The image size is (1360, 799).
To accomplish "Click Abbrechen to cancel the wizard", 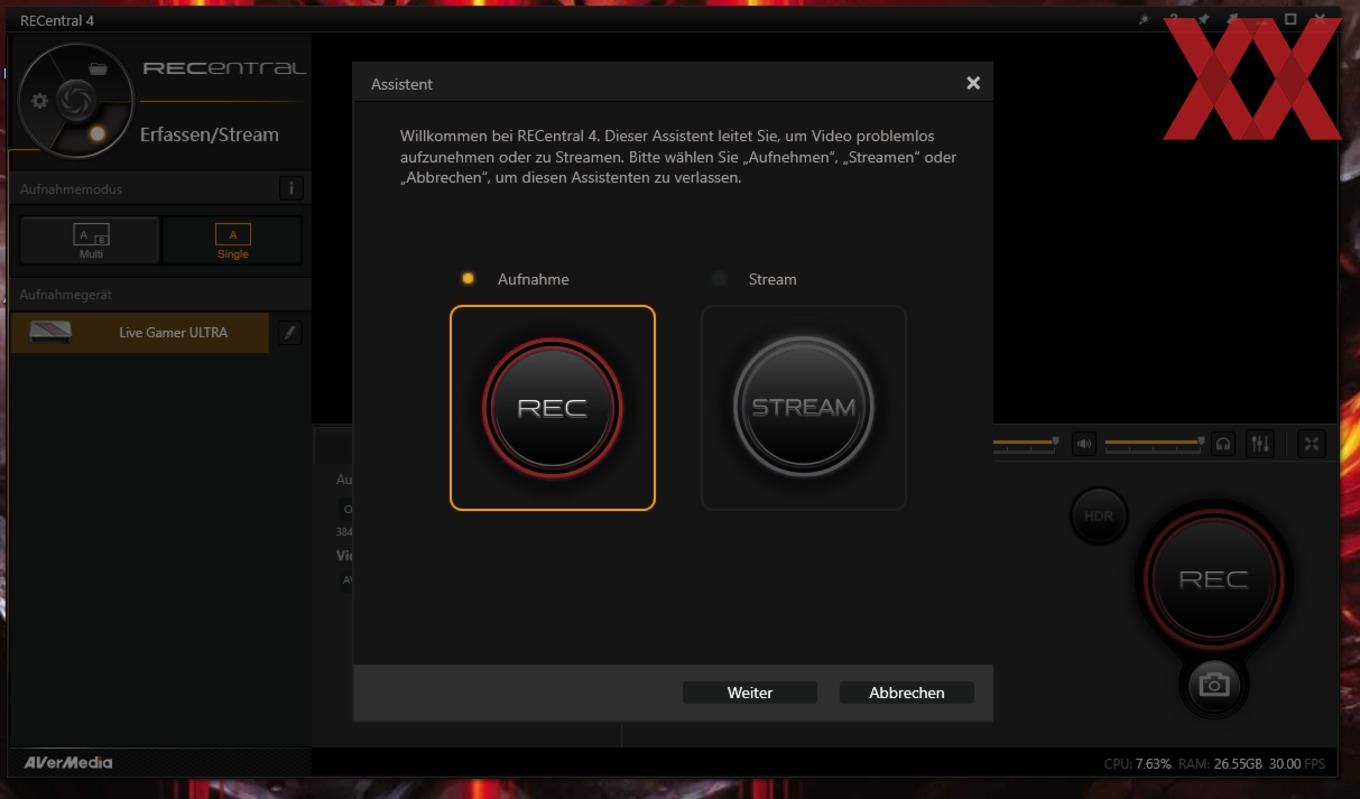I will 907,692.
